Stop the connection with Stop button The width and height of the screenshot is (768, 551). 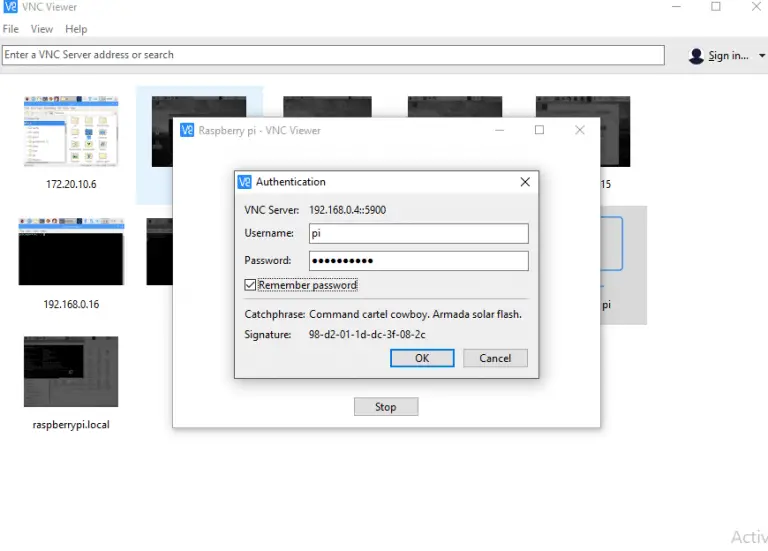[386, 407]
